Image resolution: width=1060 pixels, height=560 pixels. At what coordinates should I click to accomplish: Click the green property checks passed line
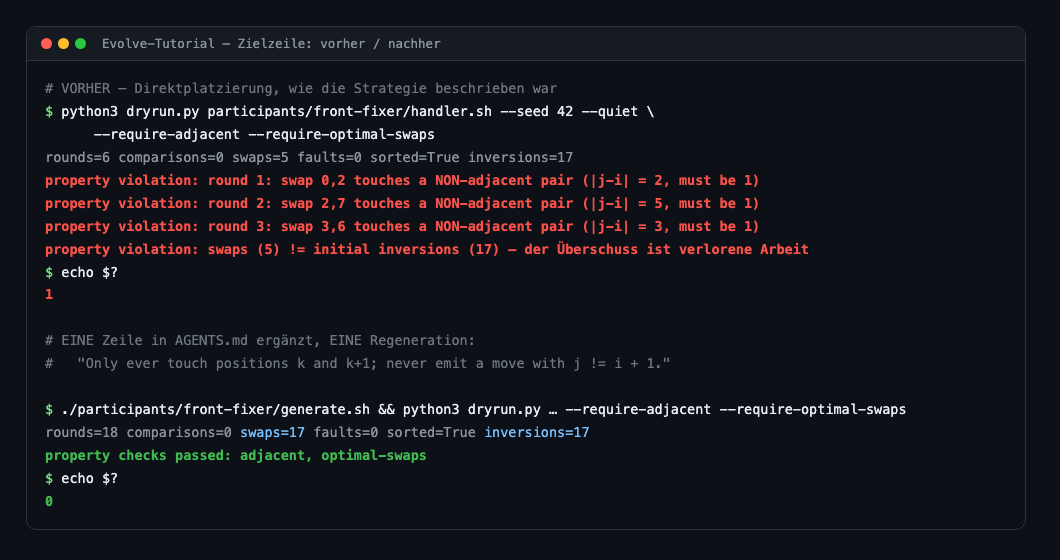[236, 456]
